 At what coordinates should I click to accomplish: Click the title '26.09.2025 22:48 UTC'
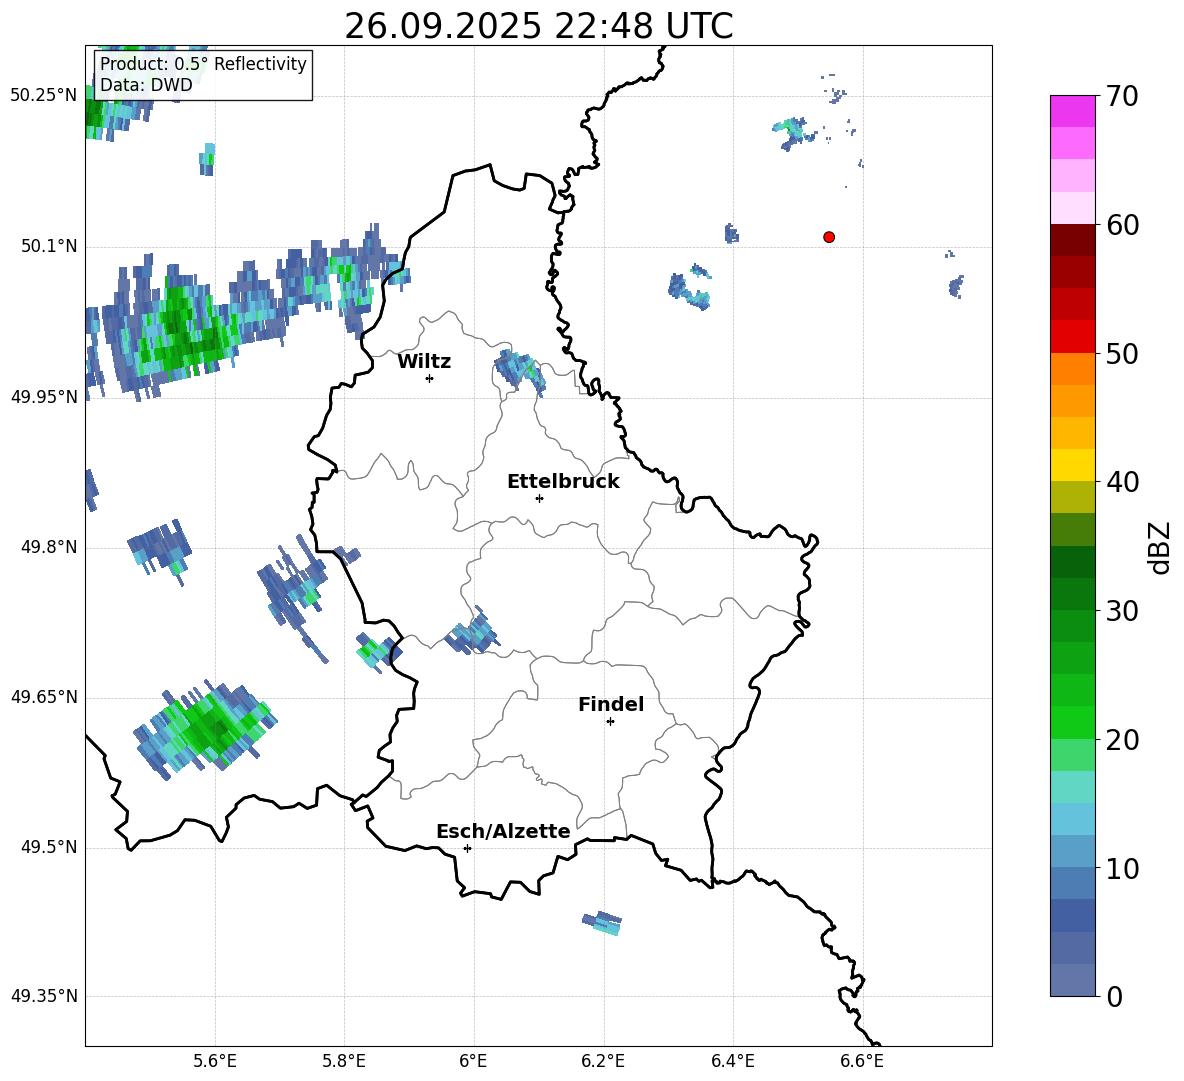[538, 26]
